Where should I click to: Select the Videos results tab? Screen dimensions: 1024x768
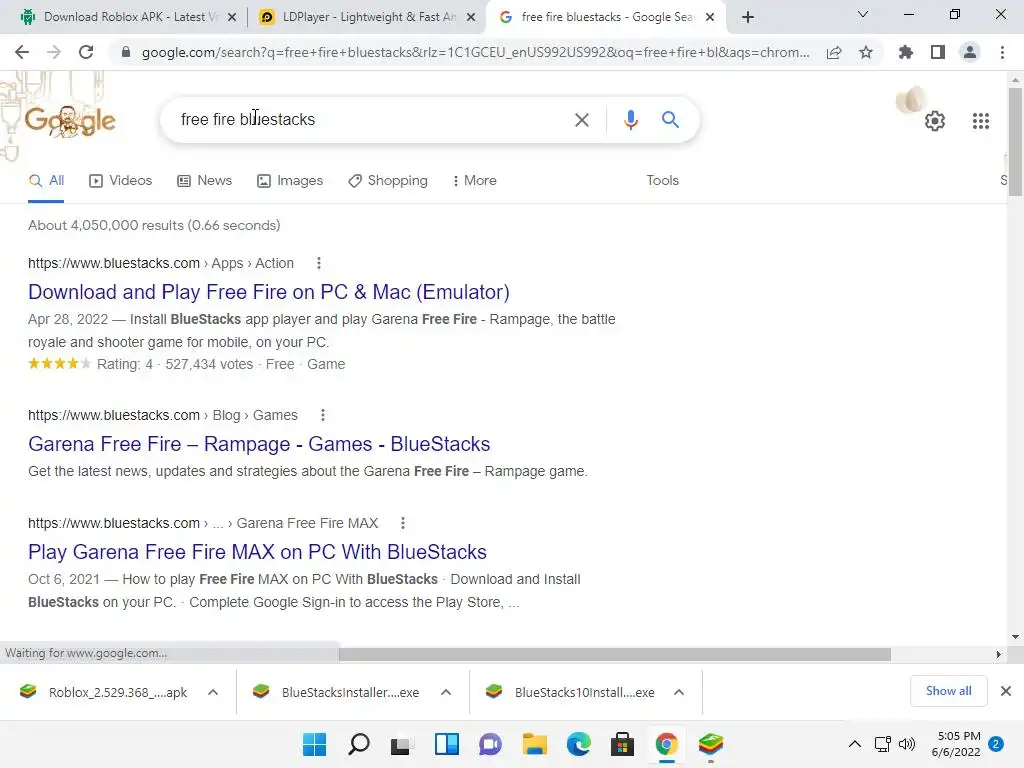(121, 181)
